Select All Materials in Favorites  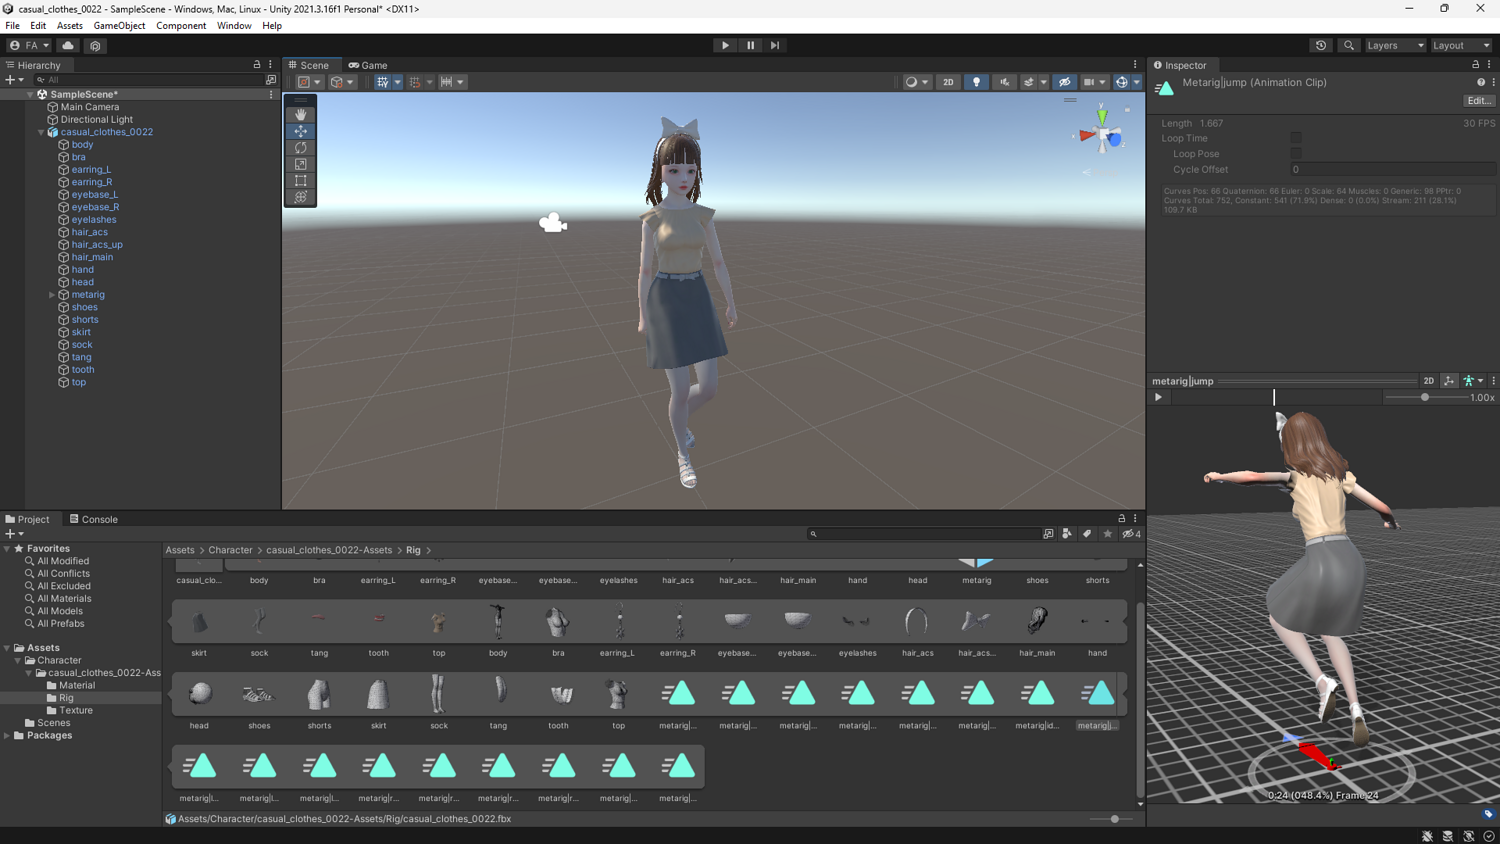click(x=64, y=599)
